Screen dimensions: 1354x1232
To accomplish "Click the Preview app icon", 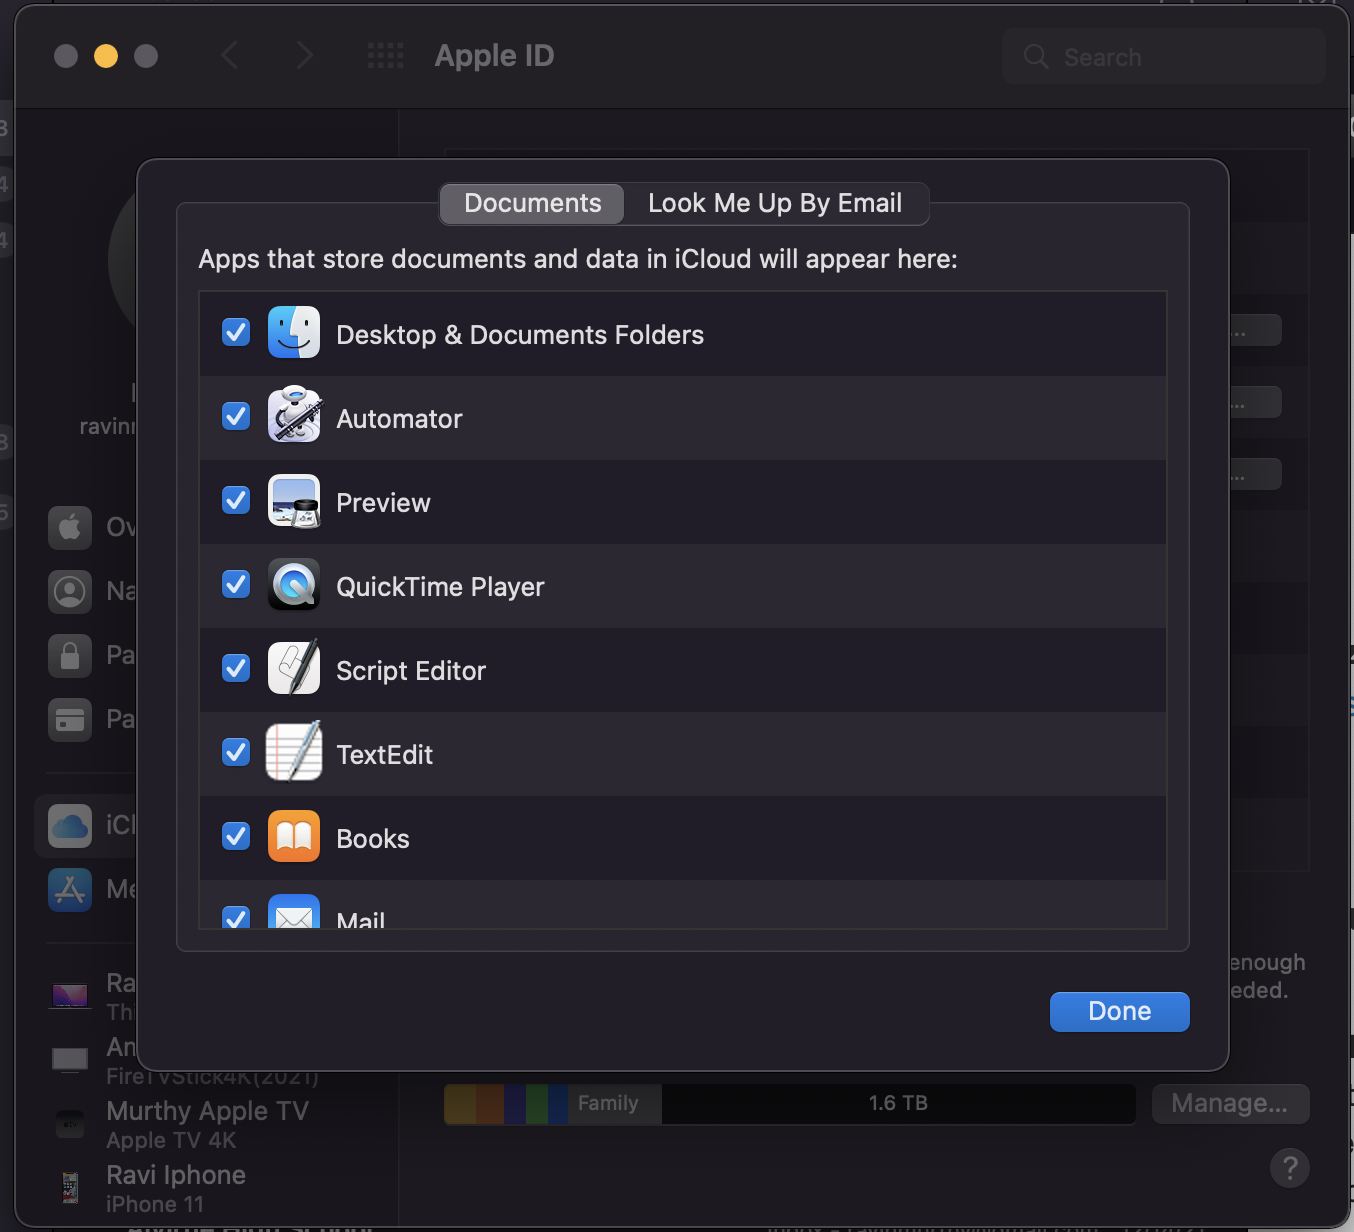I will (294, 501).
